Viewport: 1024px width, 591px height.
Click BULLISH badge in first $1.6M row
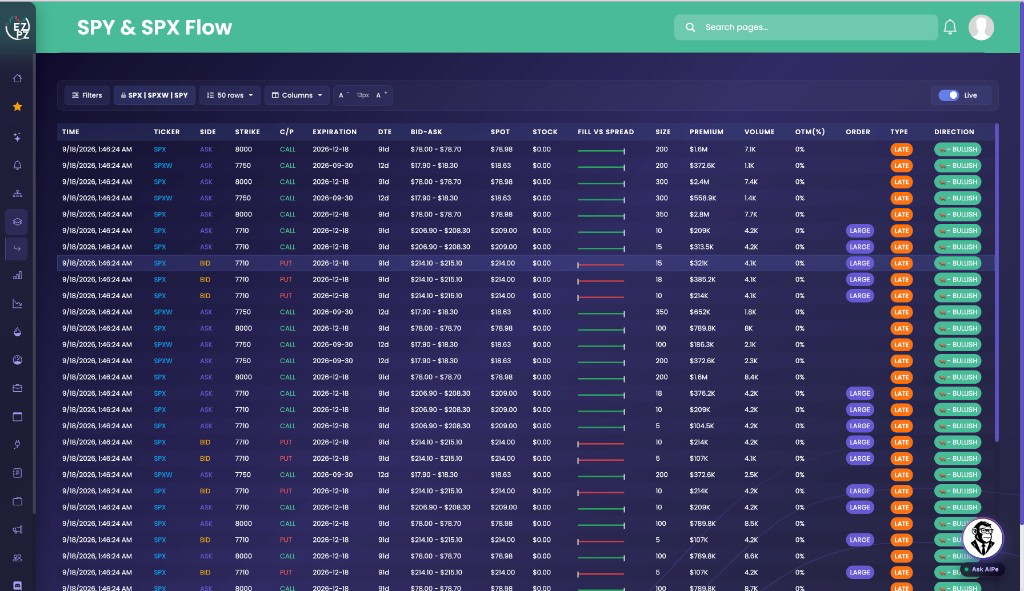coord(957,150)
